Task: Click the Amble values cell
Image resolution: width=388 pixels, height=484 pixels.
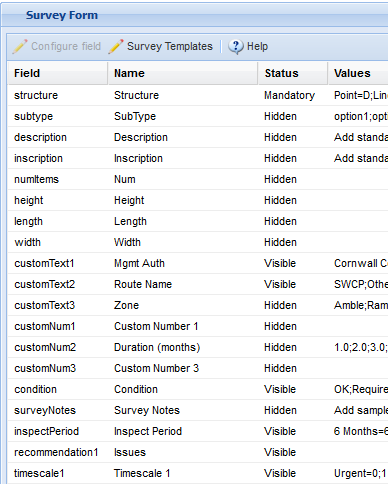Action: click(358, 305)
